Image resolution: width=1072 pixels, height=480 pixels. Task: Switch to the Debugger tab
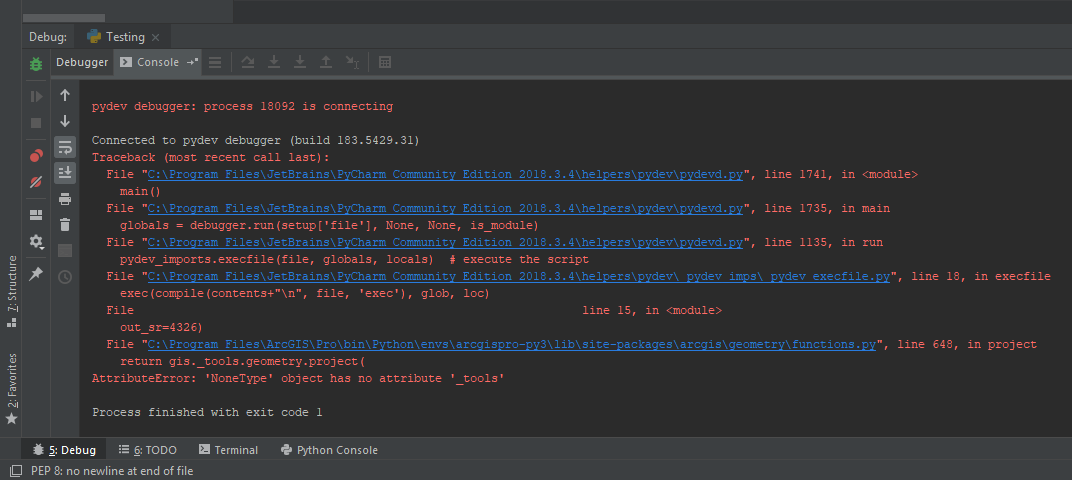tap(82, 62)
